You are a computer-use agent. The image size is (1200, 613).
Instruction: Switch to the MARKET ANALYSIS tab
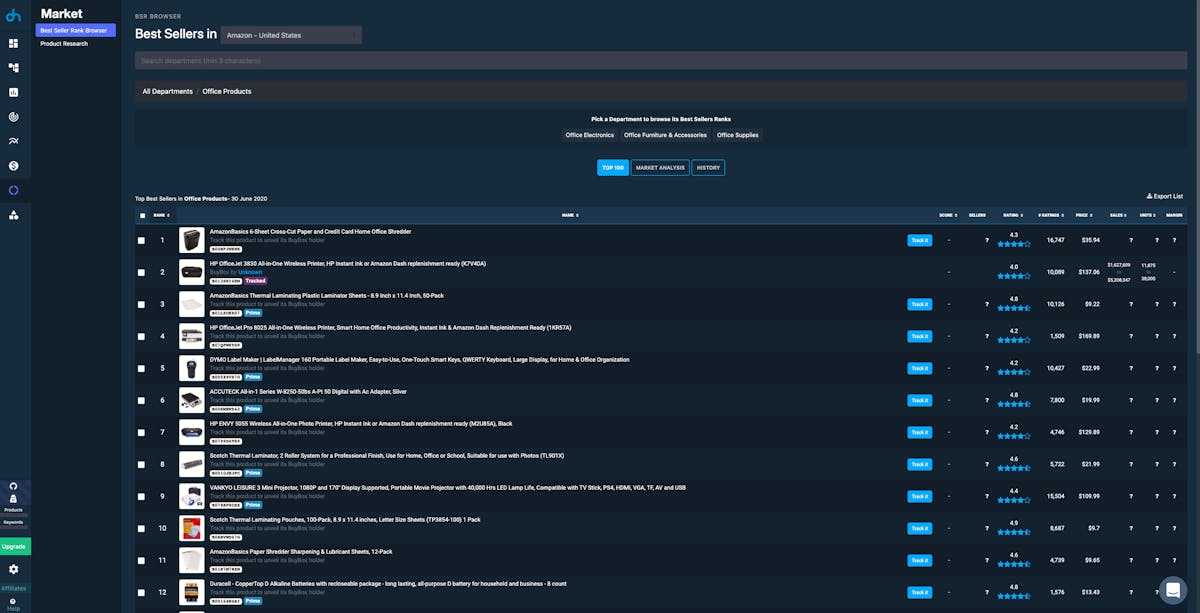[x=660, y=168]
